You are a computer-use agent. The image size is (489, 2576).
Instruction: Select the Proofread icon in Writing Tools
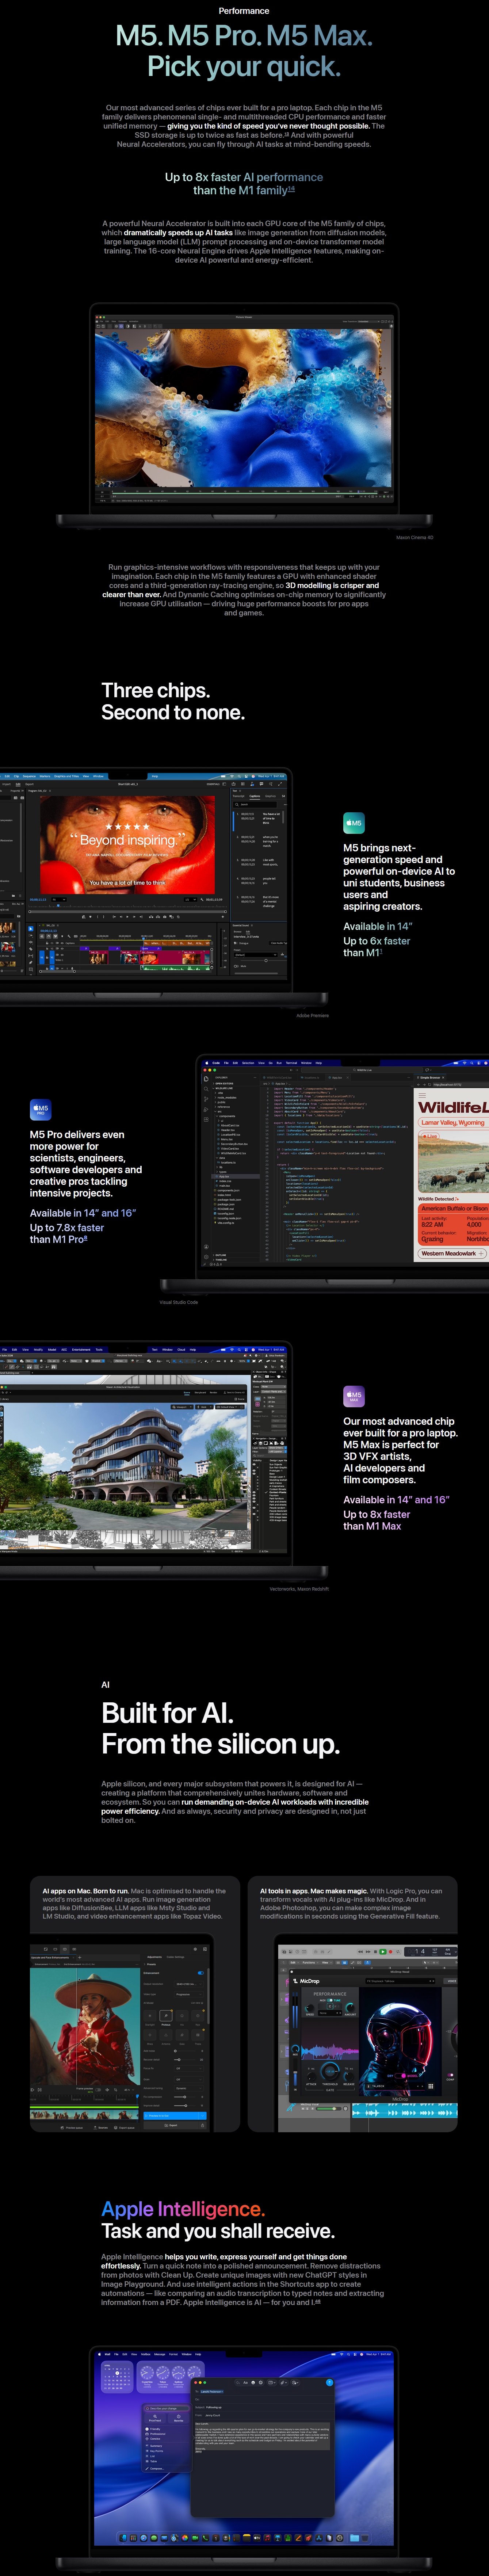pos(155,2417)
